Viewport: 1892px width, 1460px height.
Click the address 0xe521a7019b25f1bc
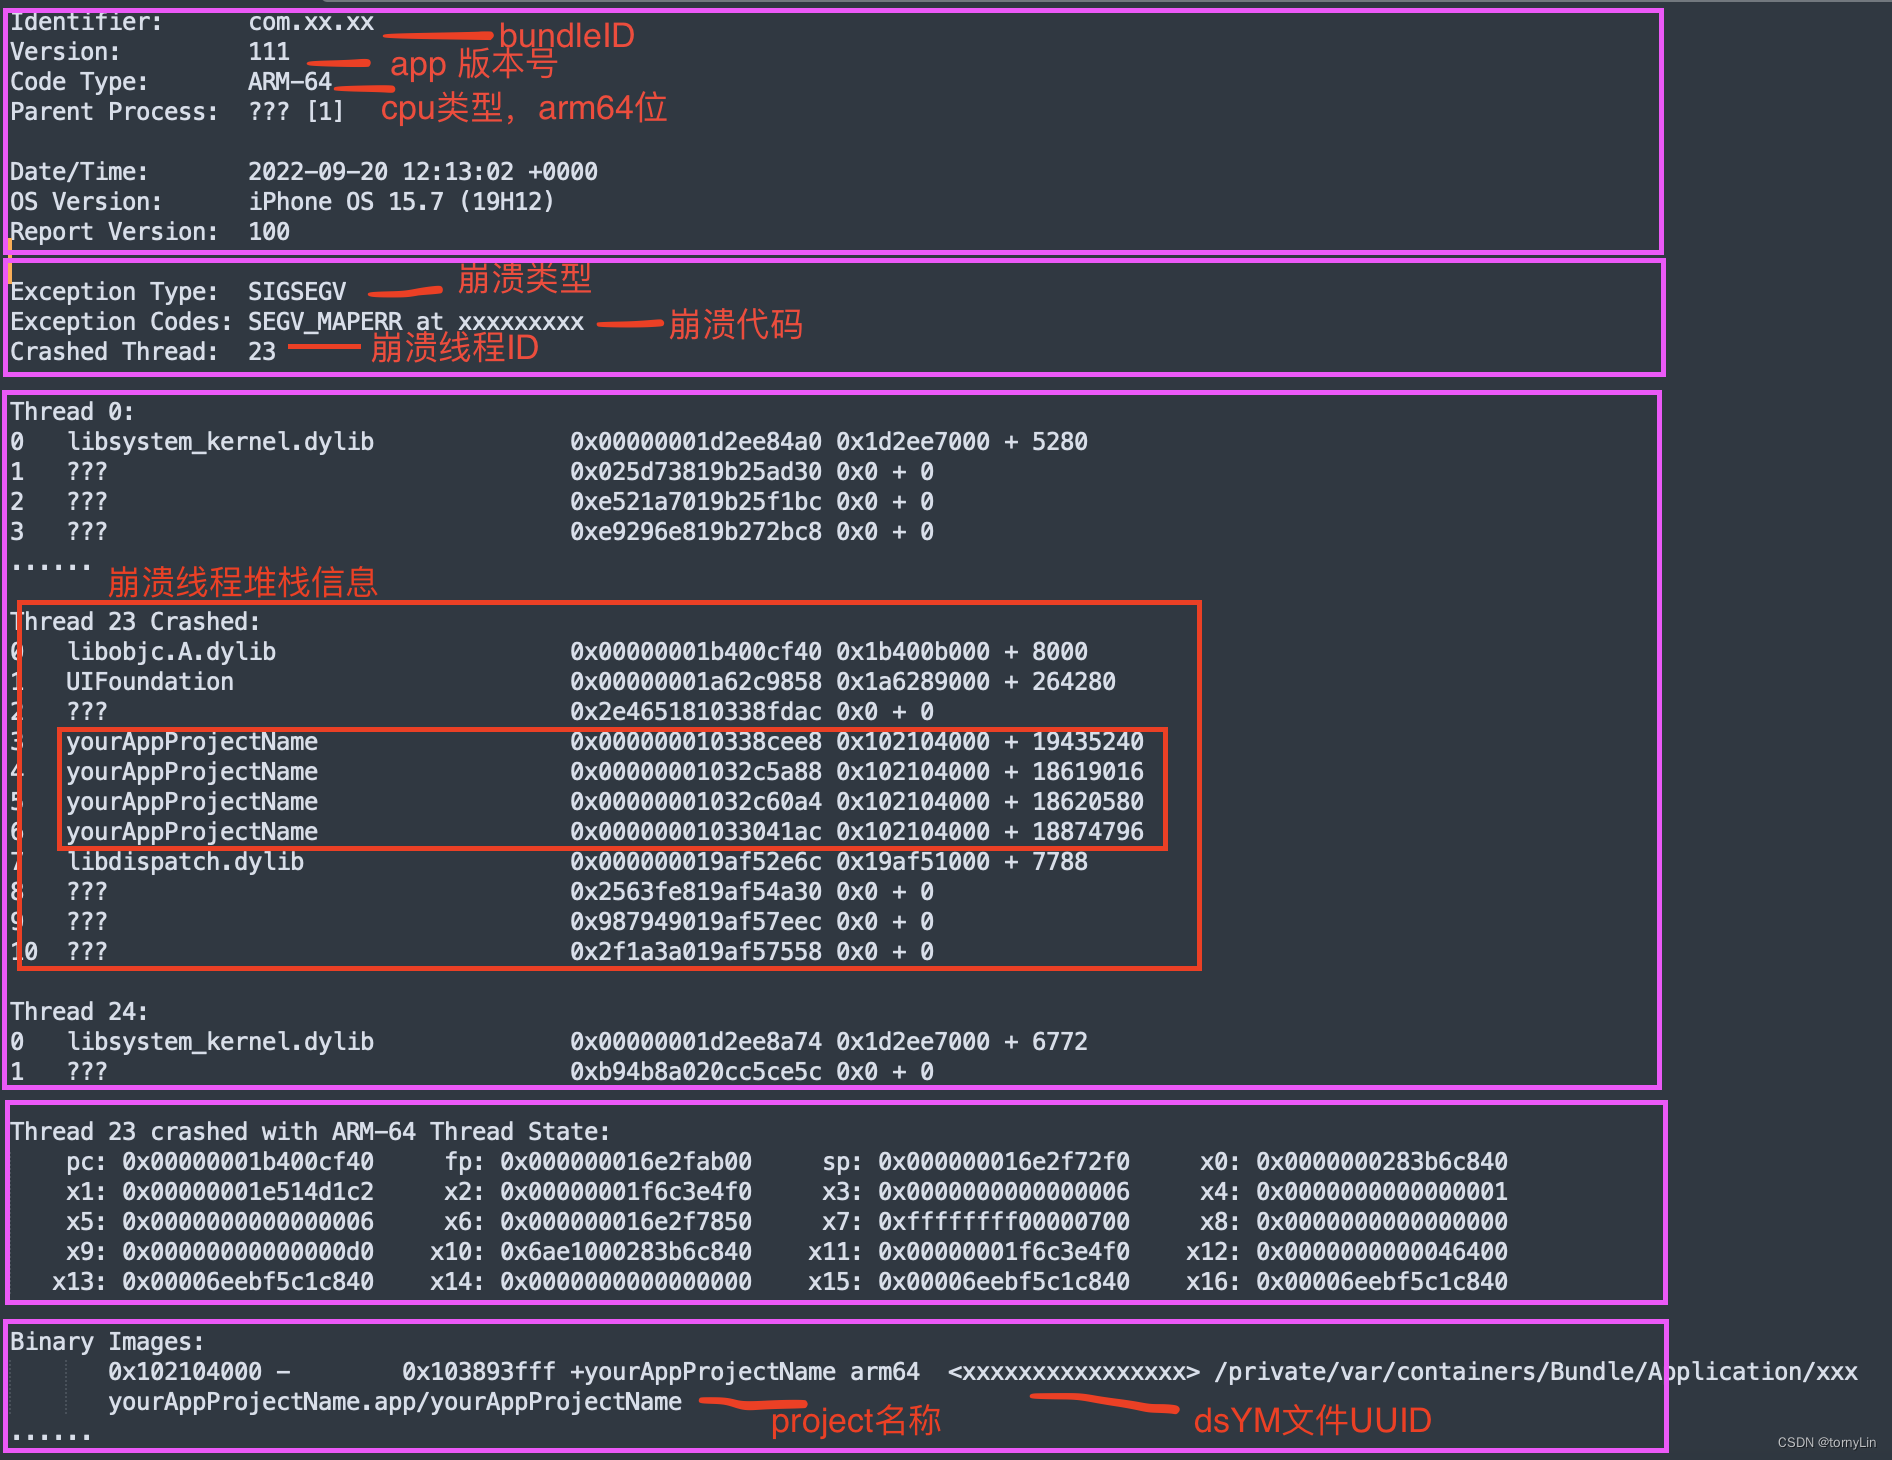pos(696,502)
